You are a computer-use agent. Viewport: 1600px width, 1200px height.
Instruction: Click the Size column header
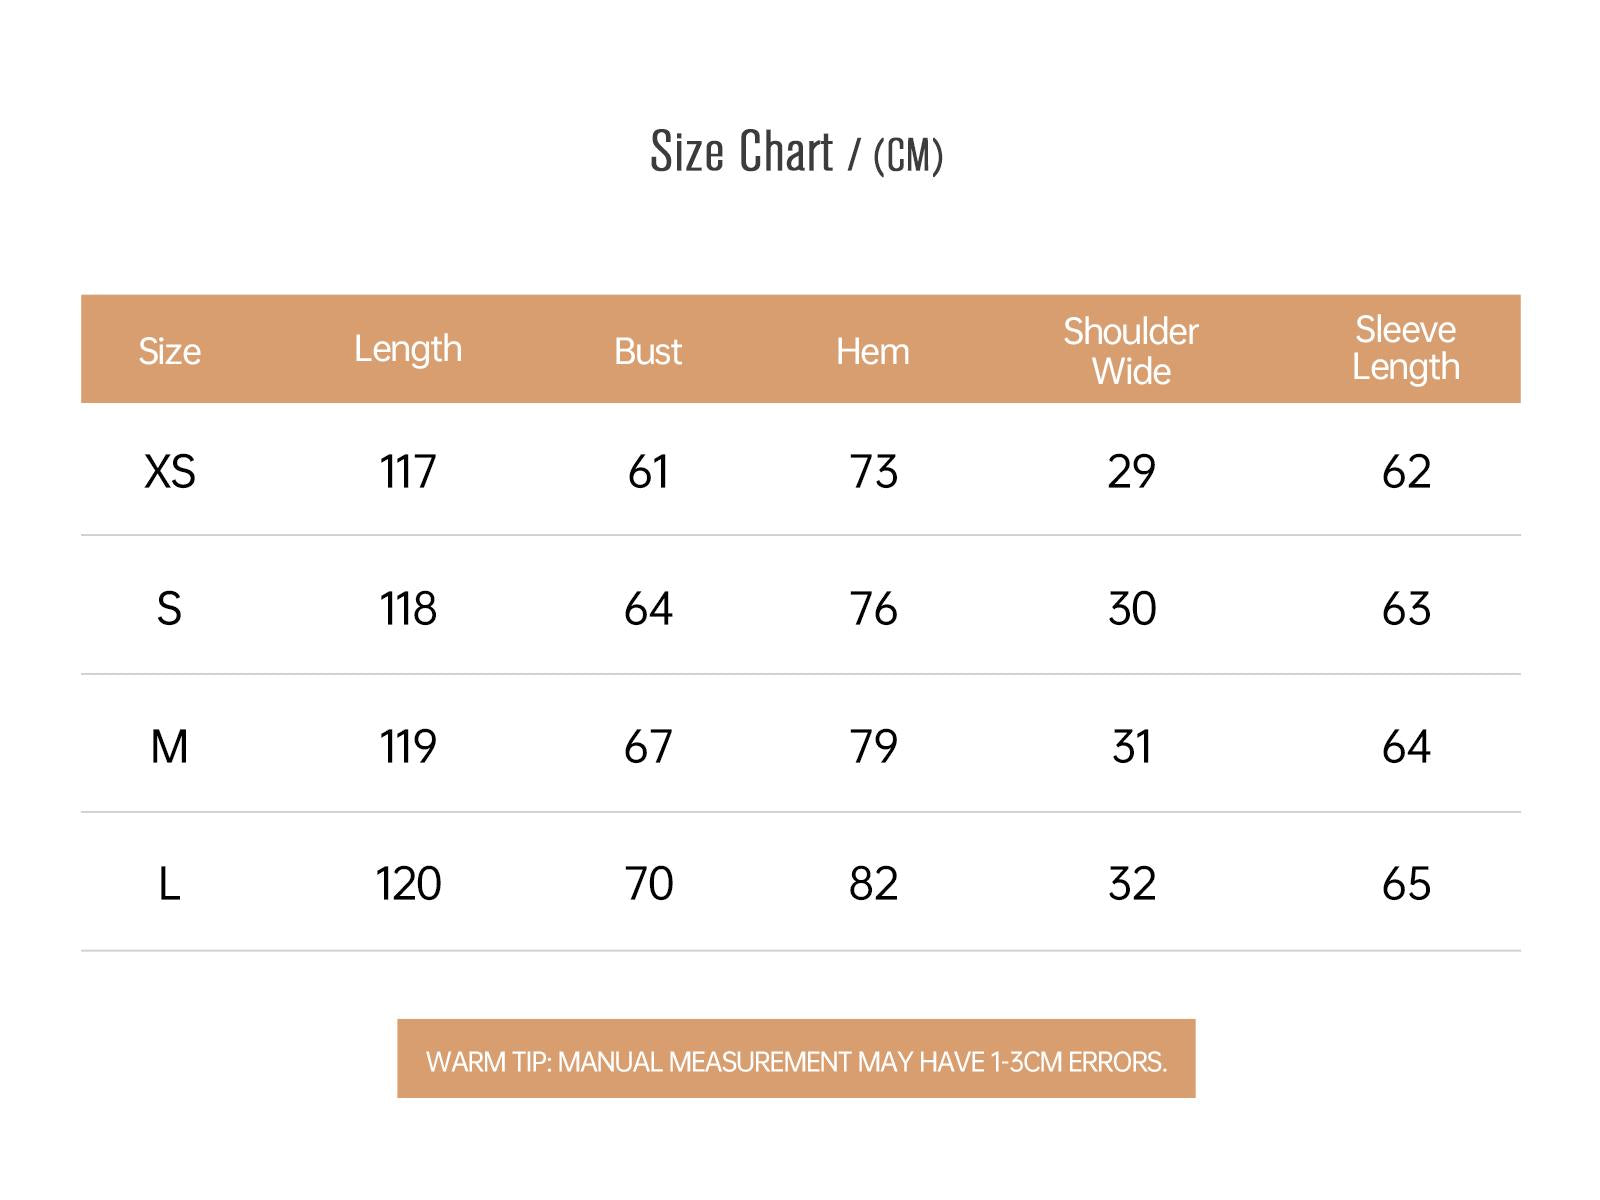(169, 351)
